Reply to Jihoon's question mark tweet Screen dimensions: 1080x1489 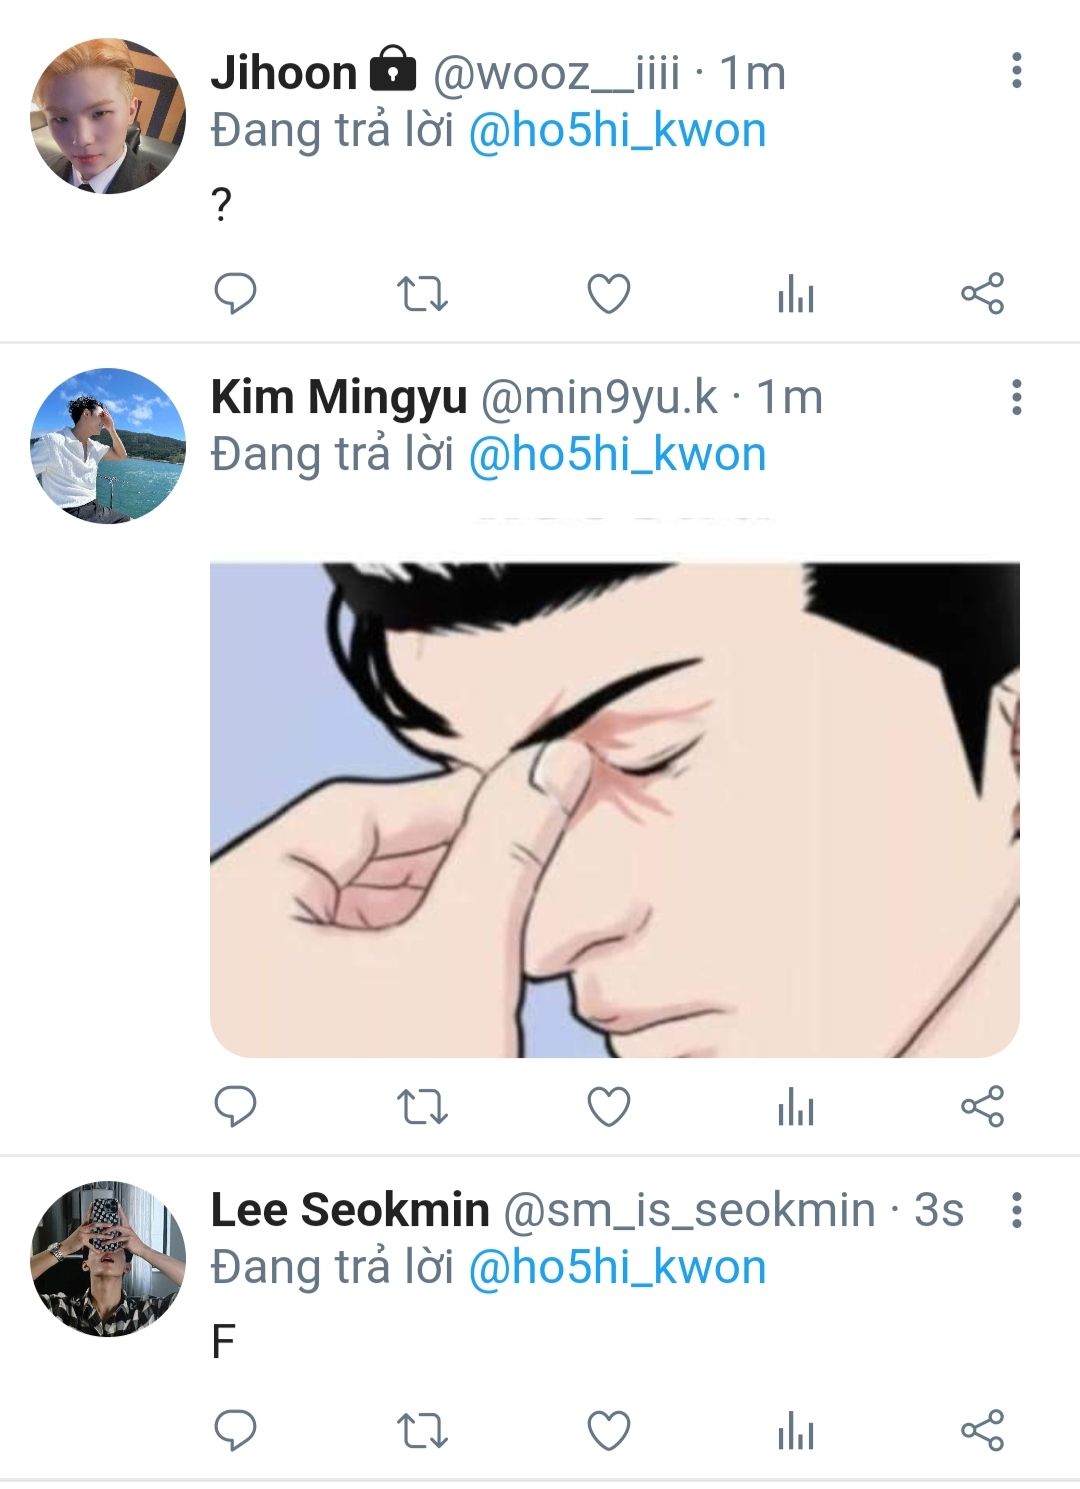tap(236, 294)
